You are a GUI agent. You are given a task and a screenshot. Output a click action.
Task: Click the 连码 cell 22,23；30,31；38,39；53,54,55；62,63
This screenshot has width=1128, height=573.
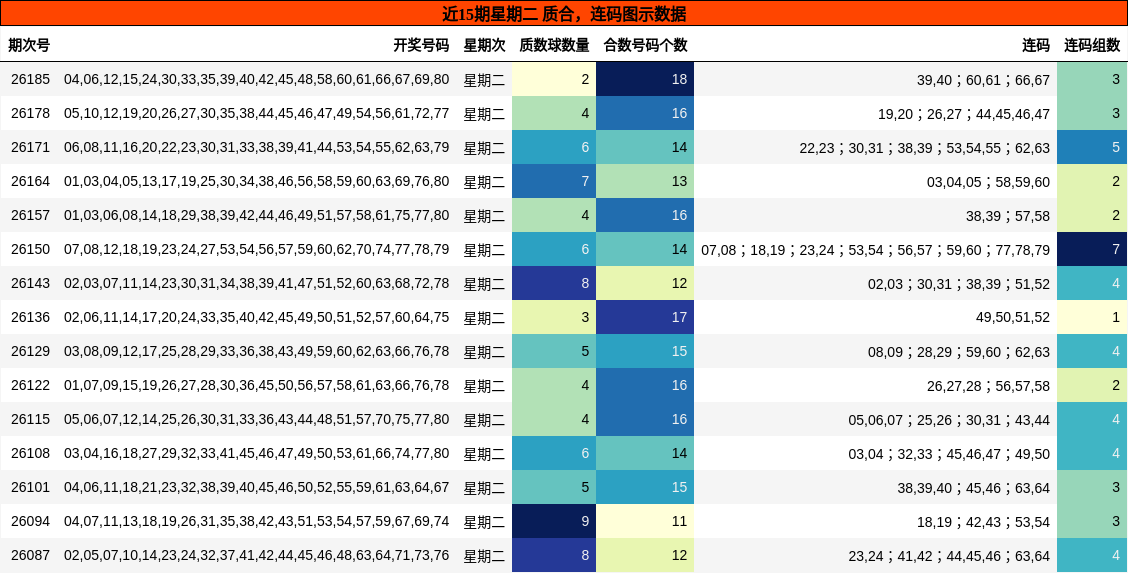(924, 148)
